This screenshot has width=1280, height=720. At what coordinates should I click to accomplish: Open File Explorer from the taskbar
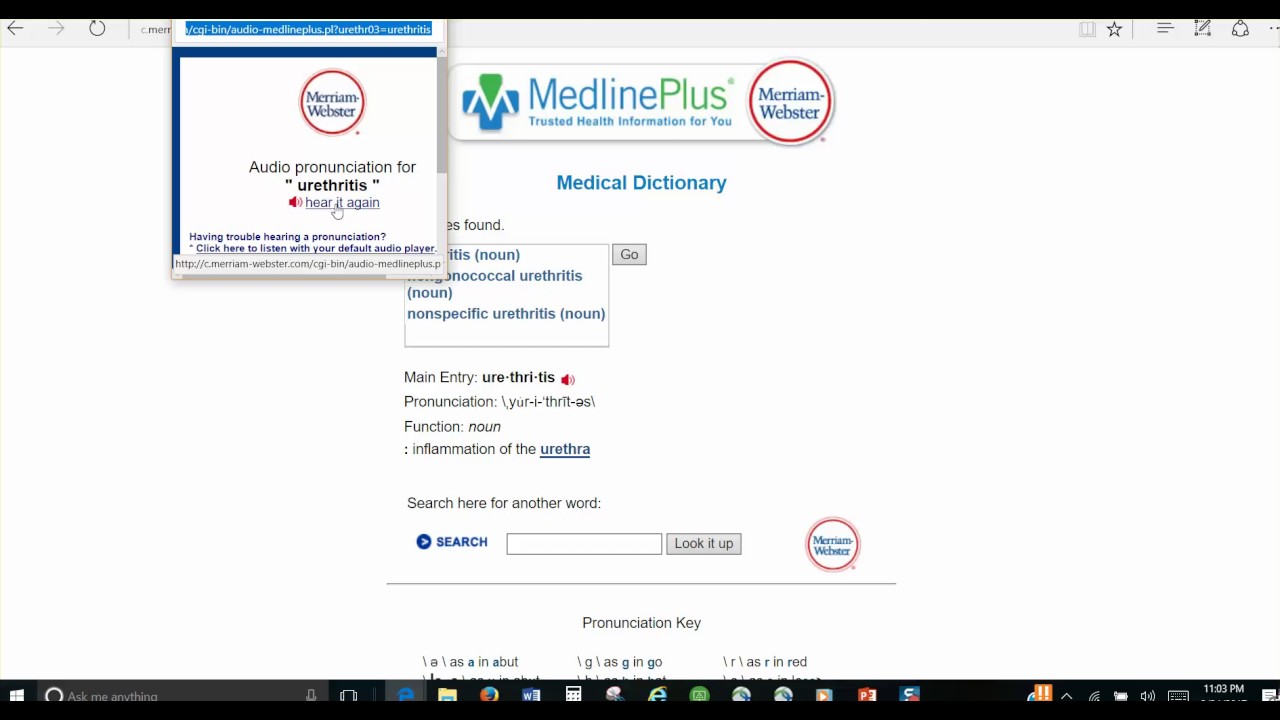click(447, 696)
